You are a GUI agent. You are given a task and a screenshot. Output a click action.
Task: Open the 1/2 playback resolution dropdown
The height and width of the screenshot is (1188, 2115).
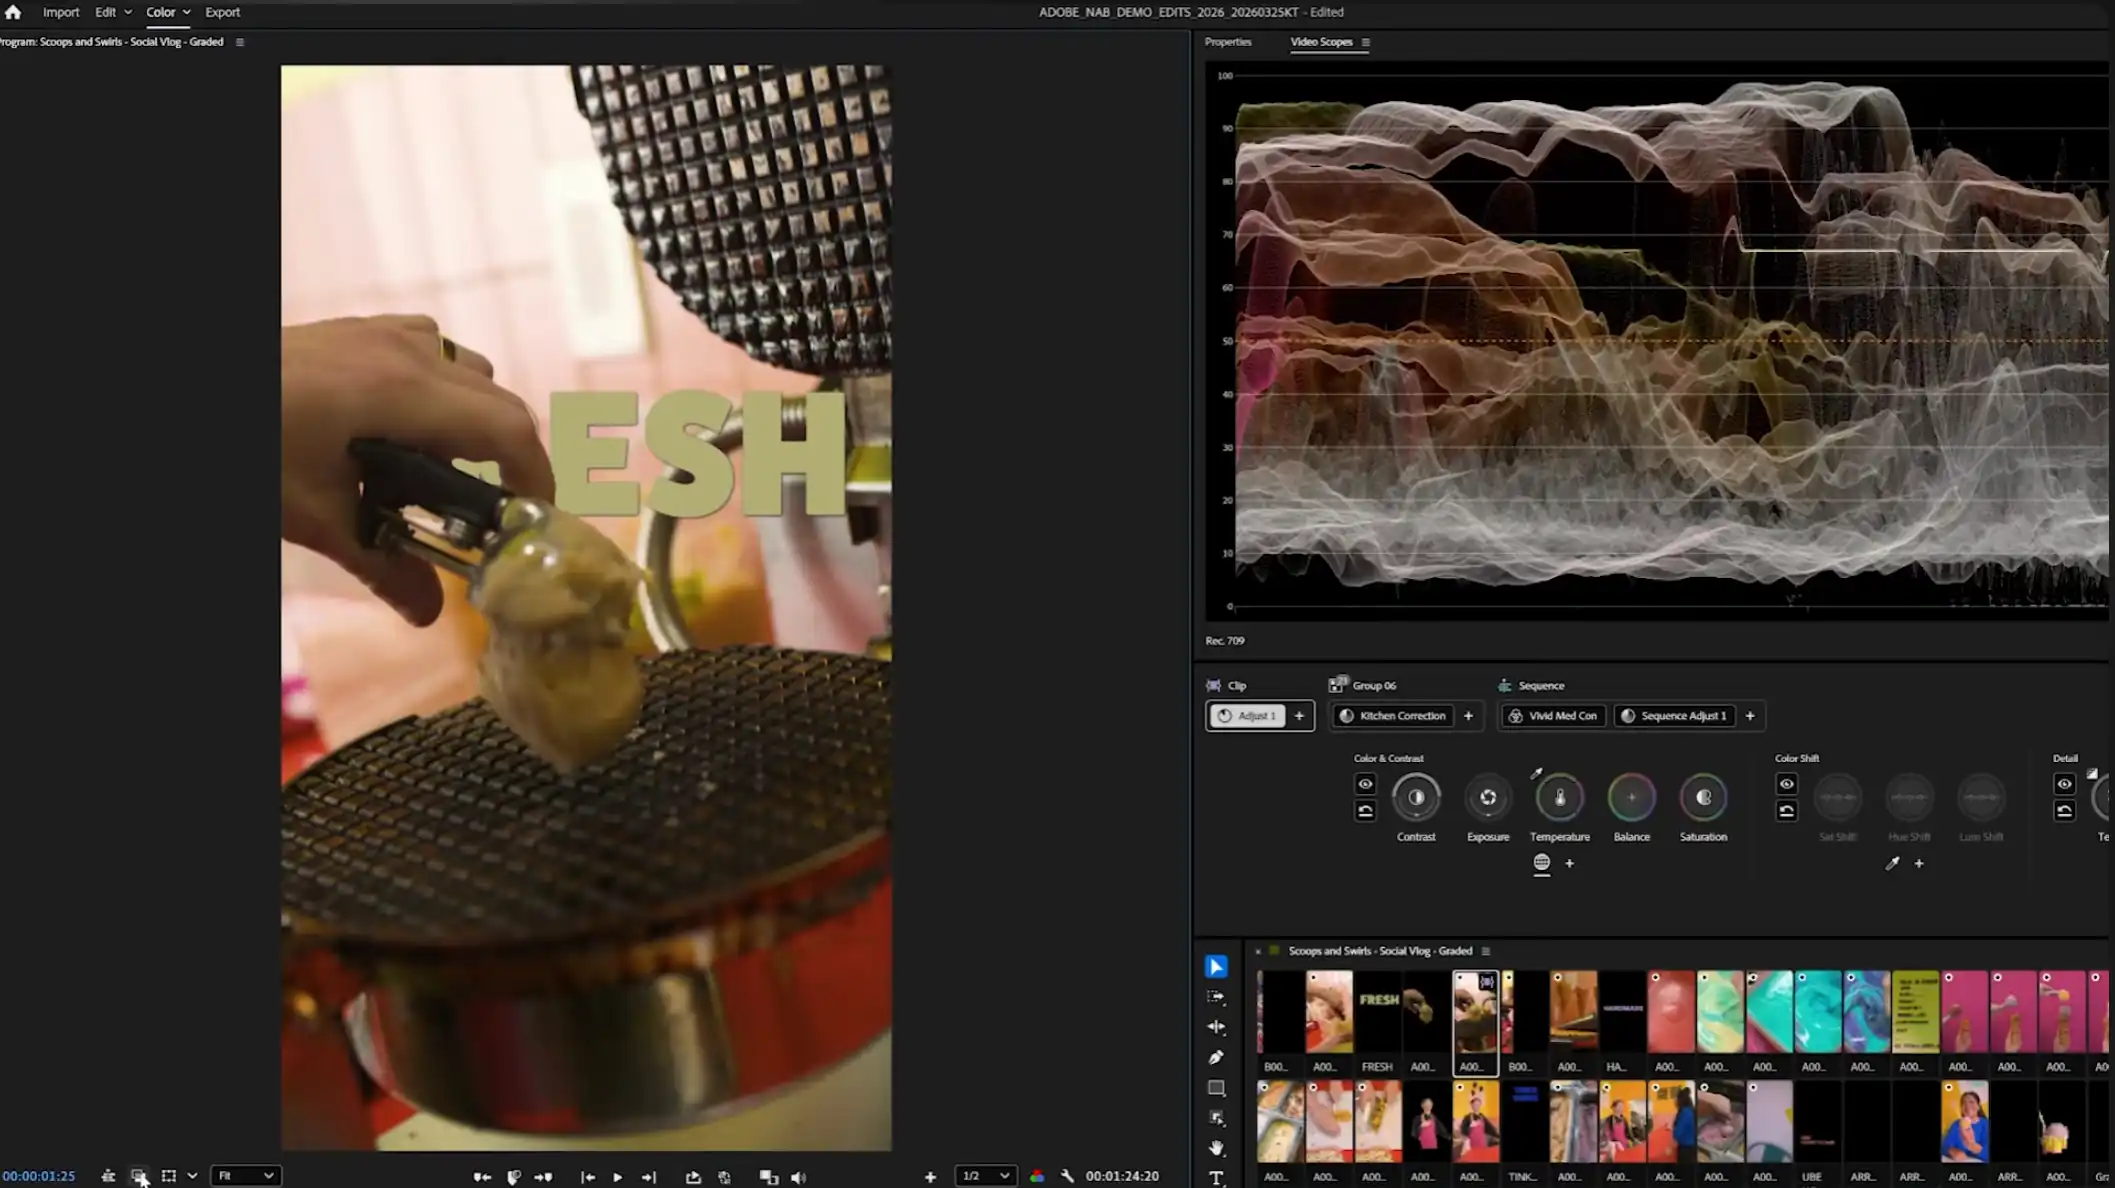point(985,1176)
